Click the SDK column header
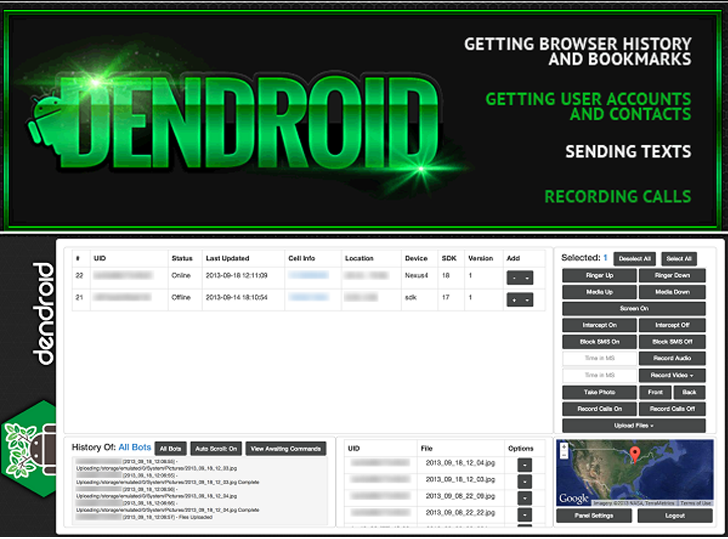Image resolution: width=728 pixels, height=539 pixels. click(449, 258)
